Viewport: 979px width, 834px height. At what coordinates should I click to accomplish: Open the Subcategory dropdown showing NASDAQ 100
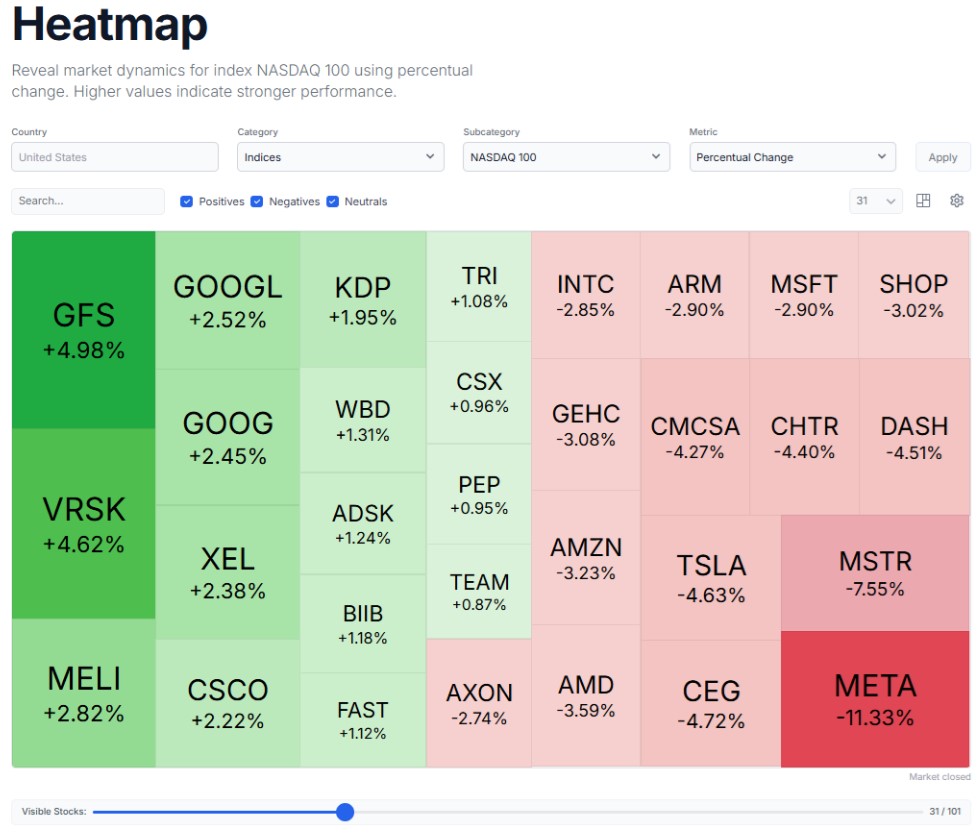pyautogui.click(x=565, y=156)
